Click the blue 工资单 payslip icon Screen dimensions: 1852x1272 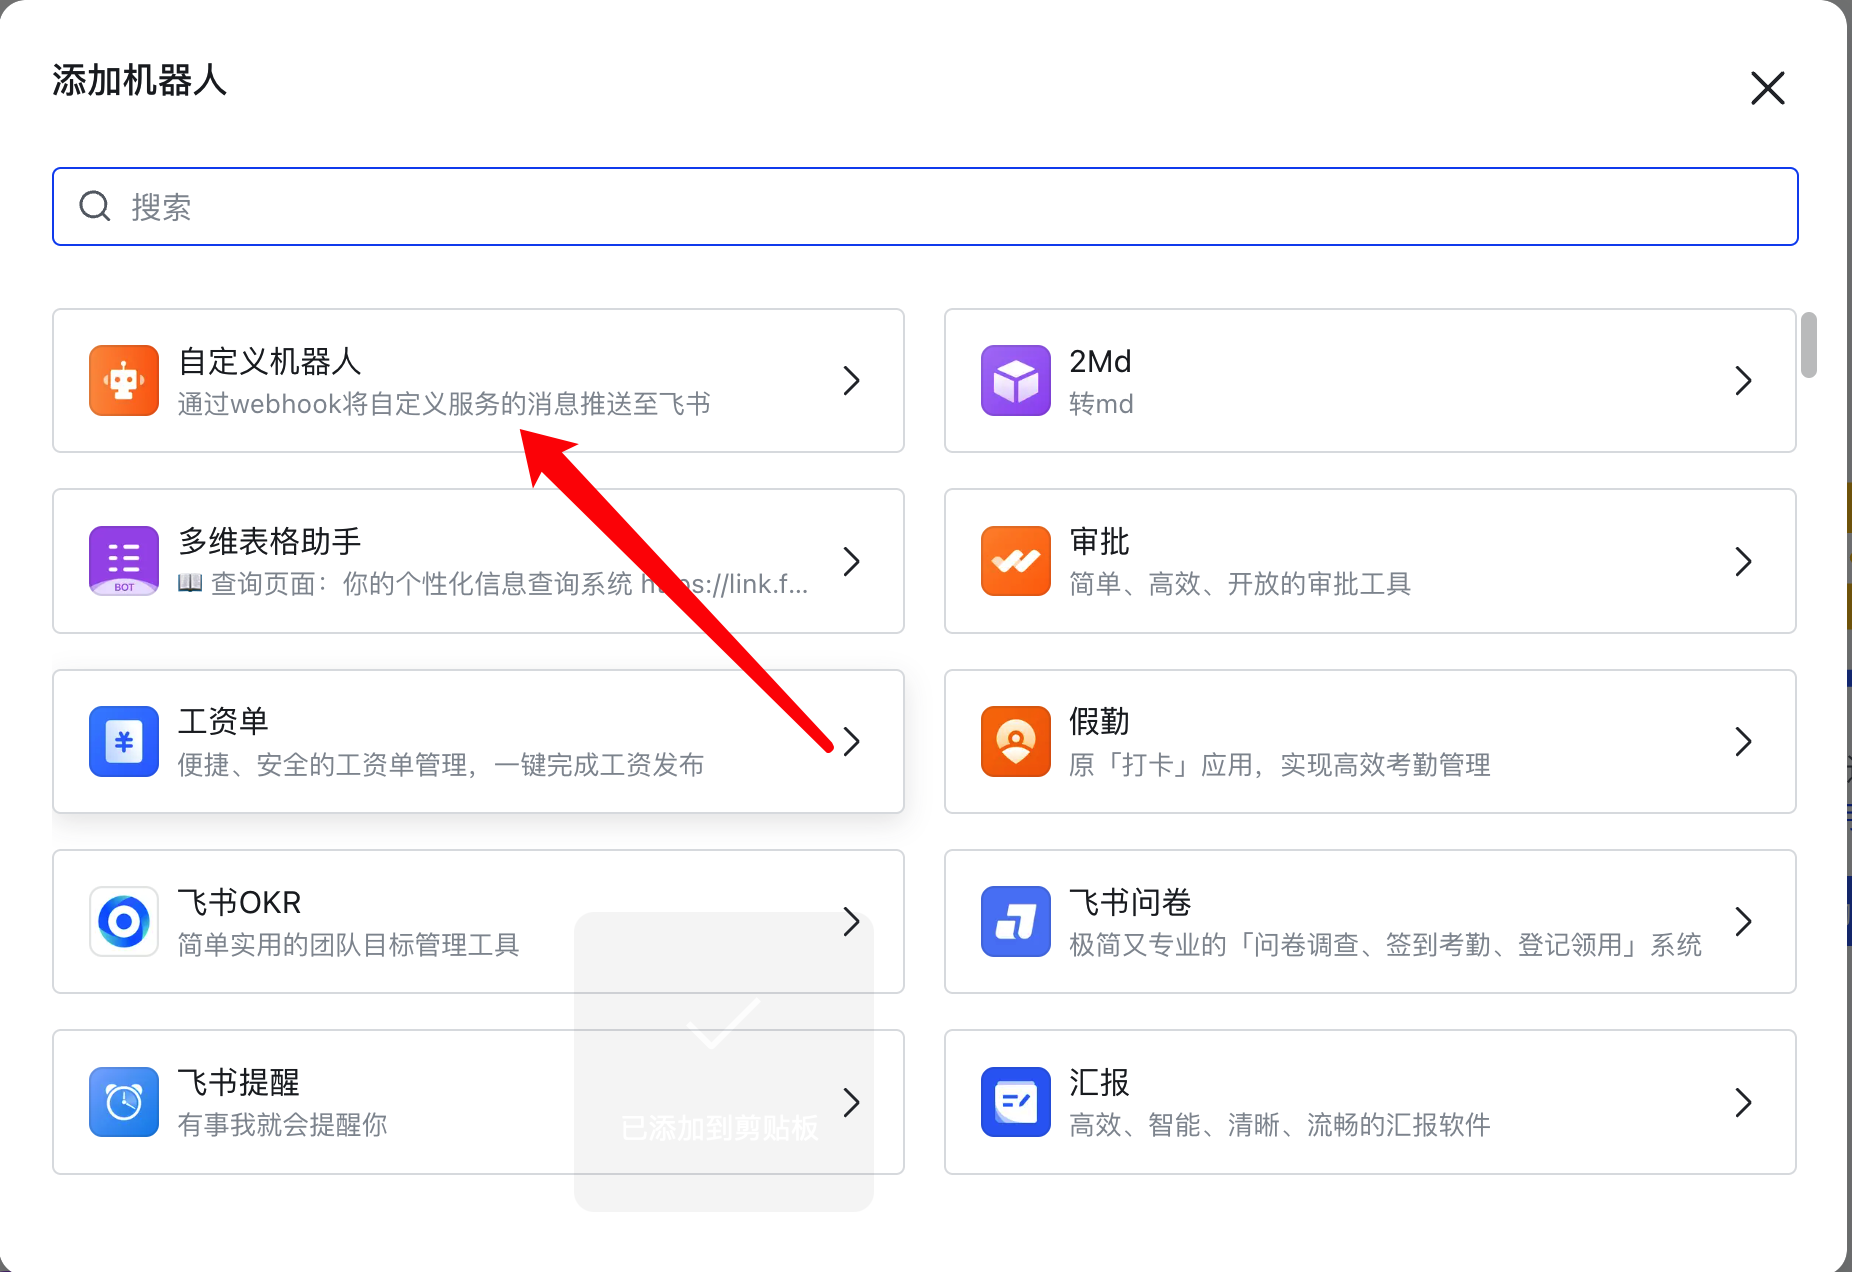click(124, 742)
